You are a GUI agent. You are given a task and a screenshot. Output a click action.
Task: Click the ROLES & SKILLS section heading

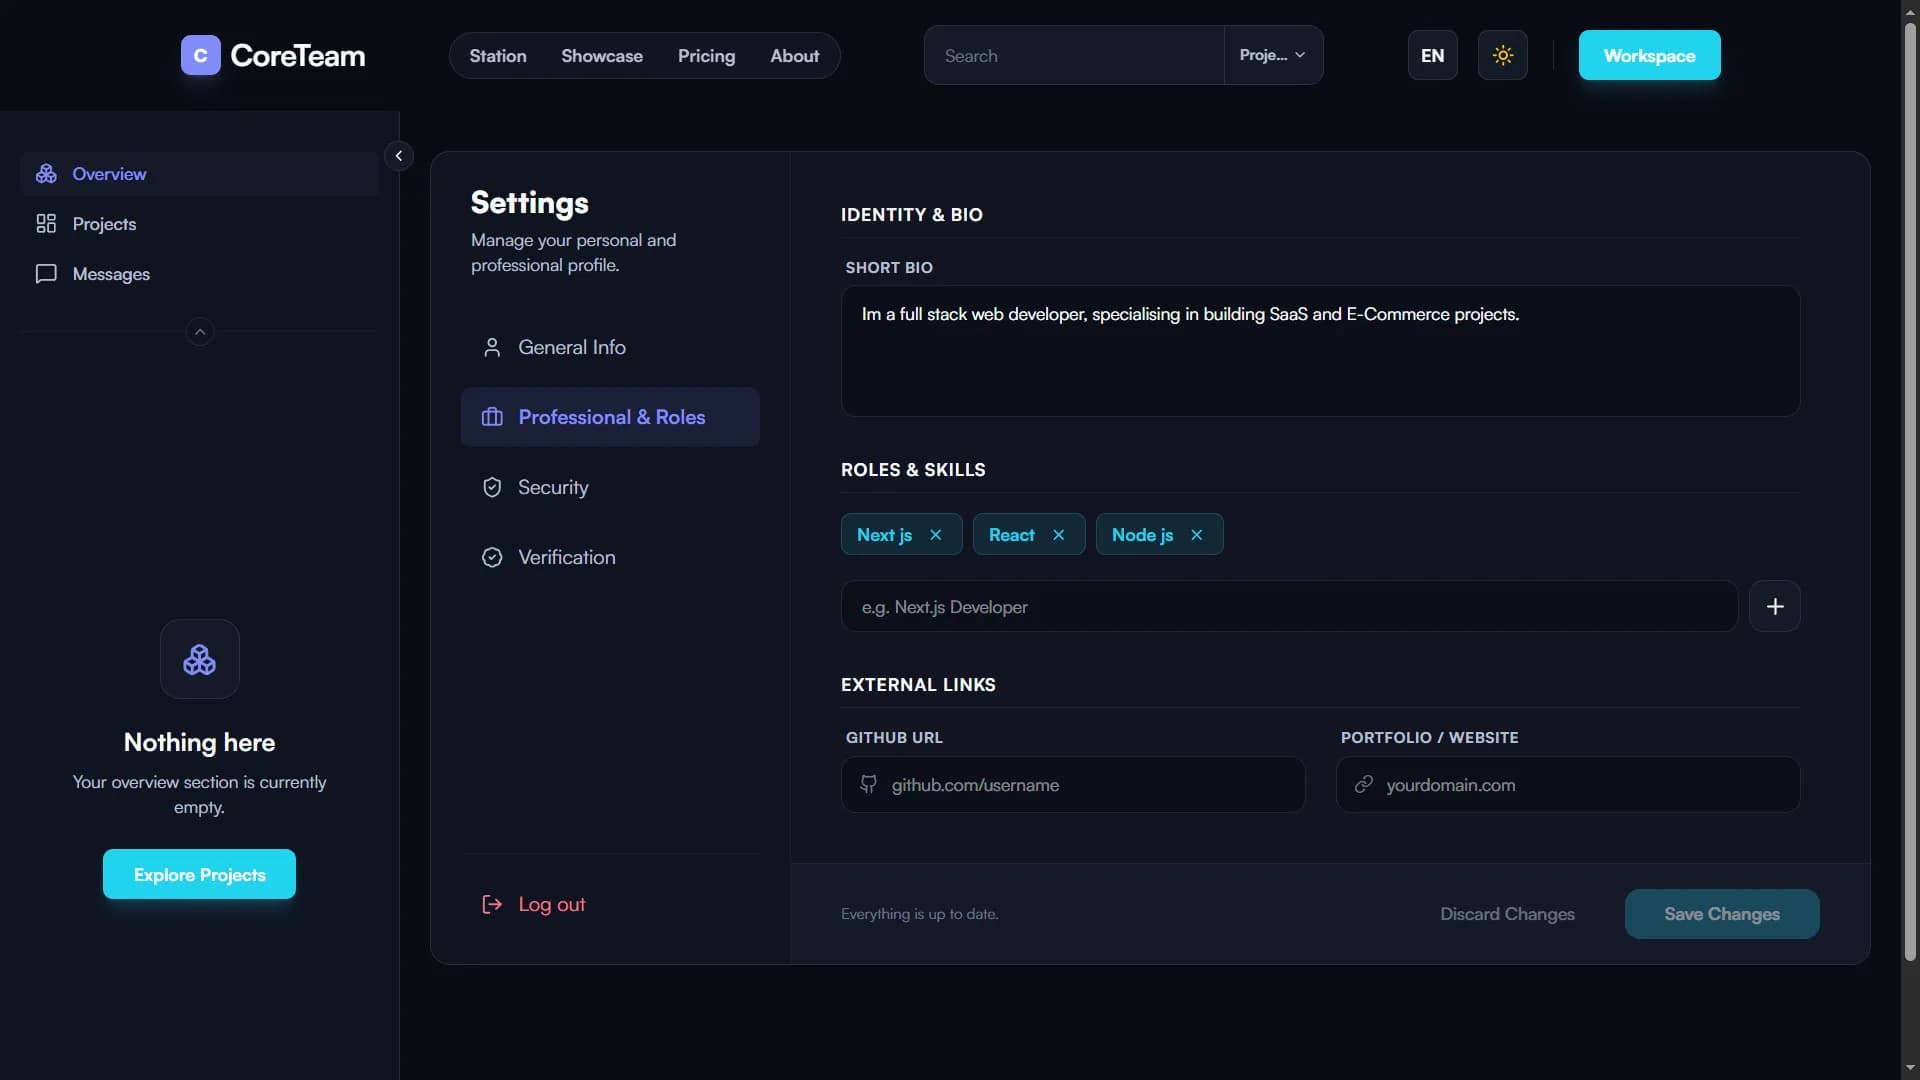tap(913, 470)
